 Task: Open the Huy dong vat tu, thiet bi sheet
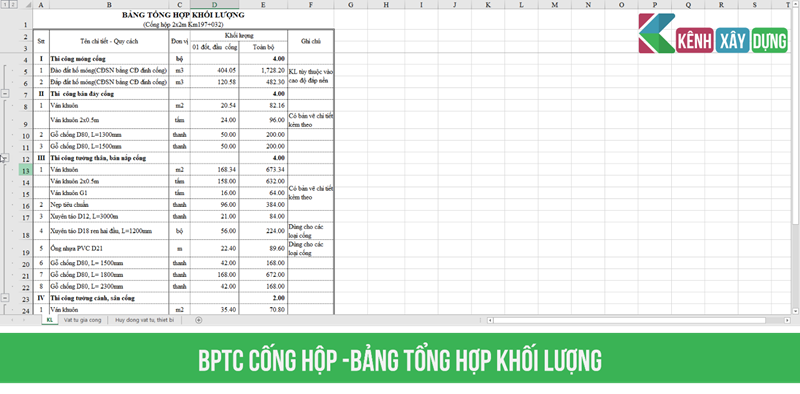[x=144, y=320]
